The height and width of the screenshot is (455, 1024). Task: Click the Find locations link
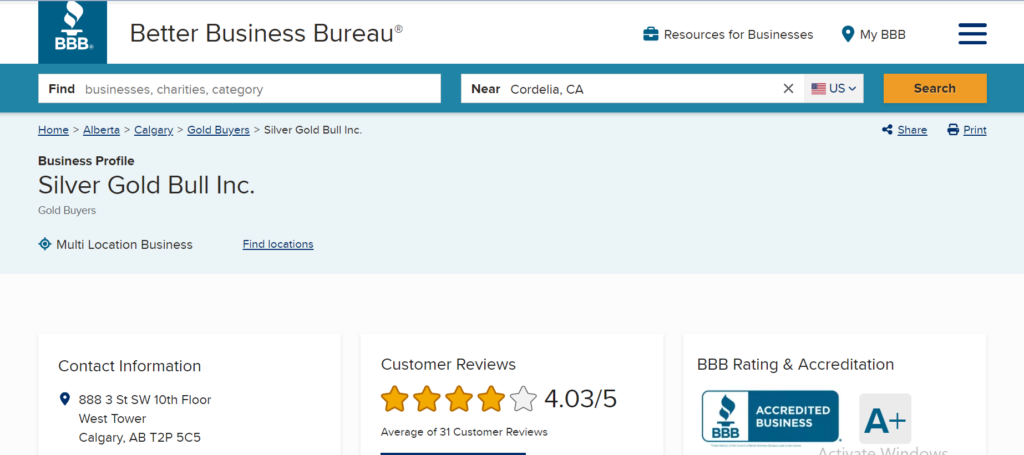[278, 244]
